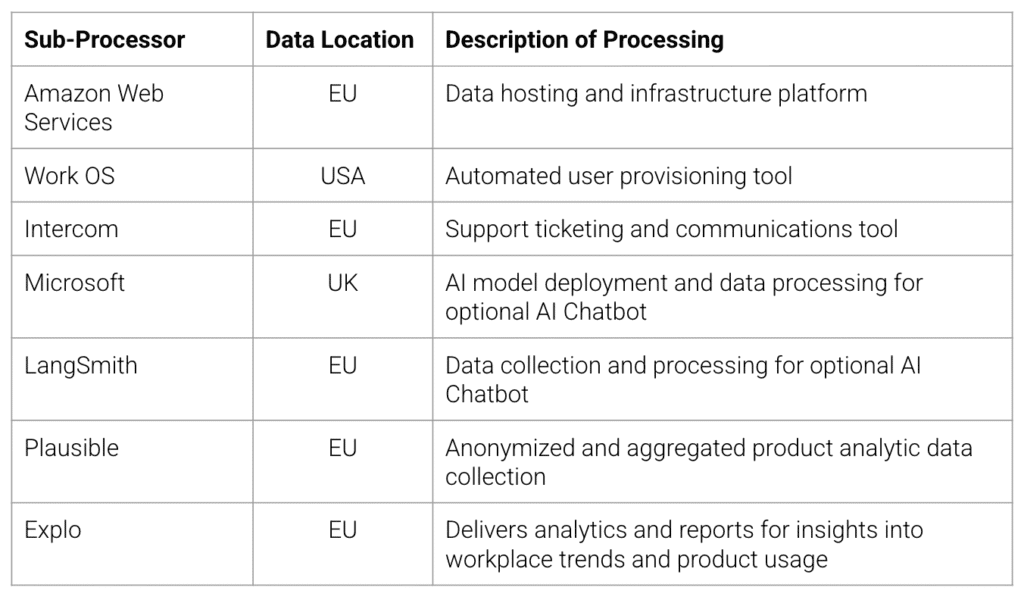This screenshot has height=603, width=1024.
Task: Click the EU location for Amazon Web Services
Action: coord(343,94)
